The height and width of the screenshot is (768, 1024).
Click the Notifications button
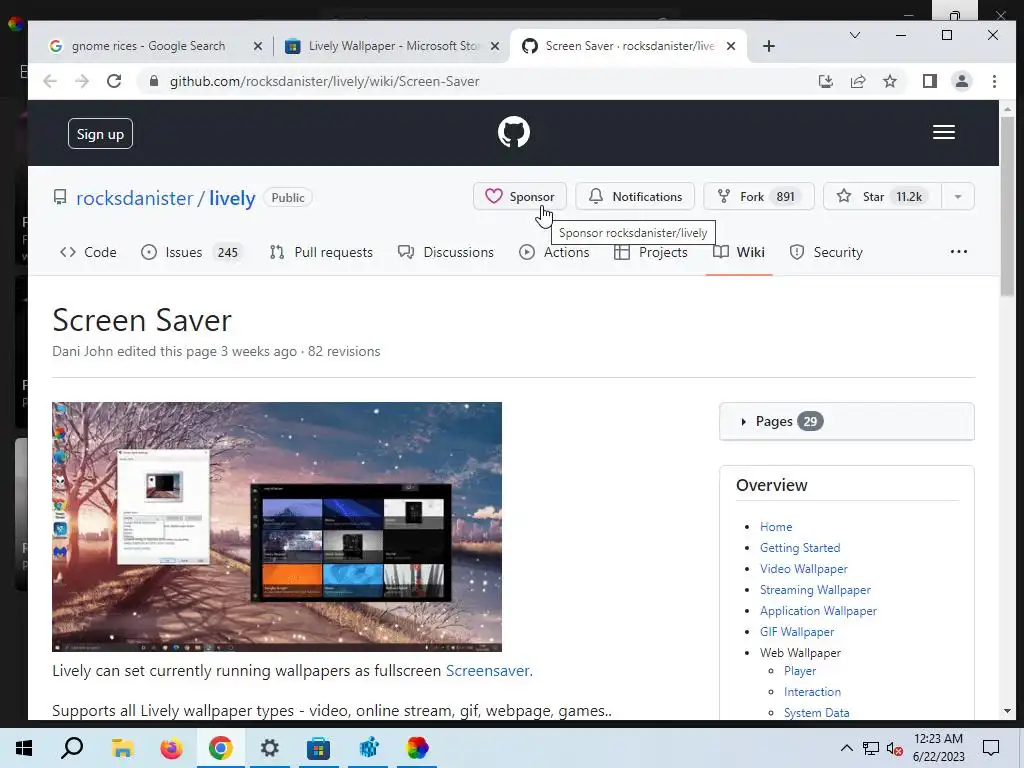pos(635,197)
